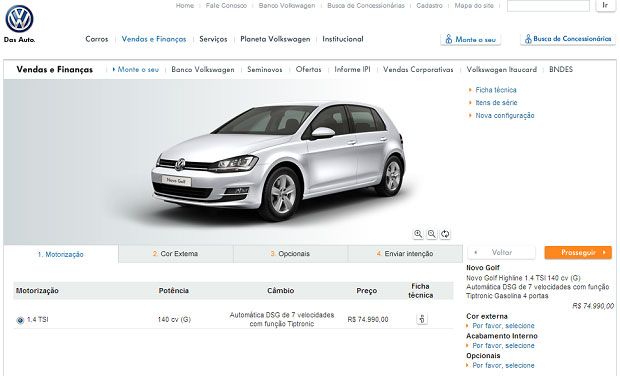The height and width of the screenshot is (376, 620).
Task: Select the Informe IPI submenu item
Action: point(352,70)
